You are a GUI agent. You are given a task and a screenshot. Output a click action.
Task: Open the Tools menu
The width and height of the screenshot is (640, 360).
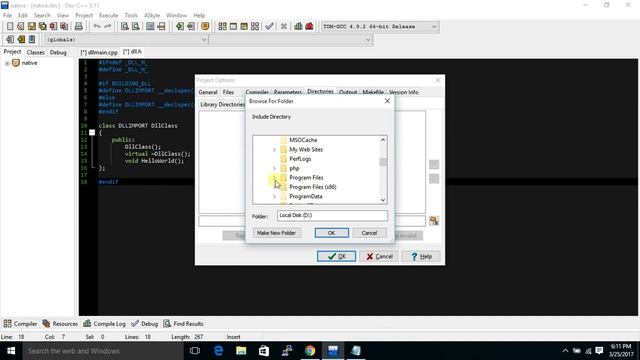pos(131,15)
